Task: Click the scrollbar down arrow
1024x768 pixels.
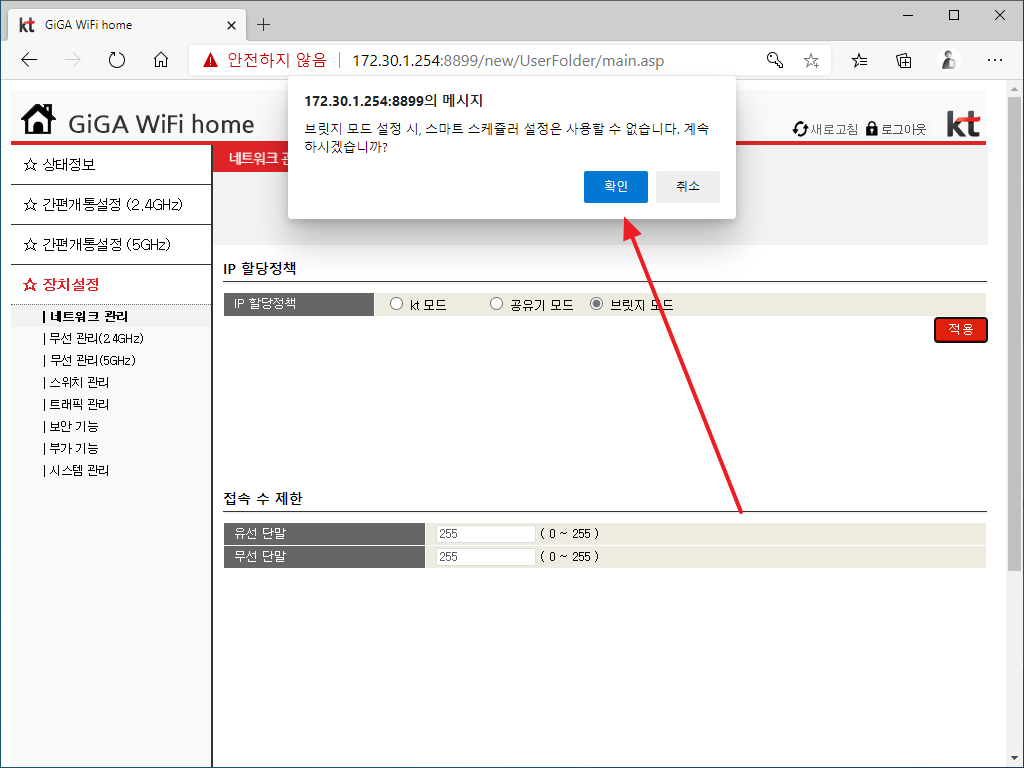Action: [x=1014, y=759]
